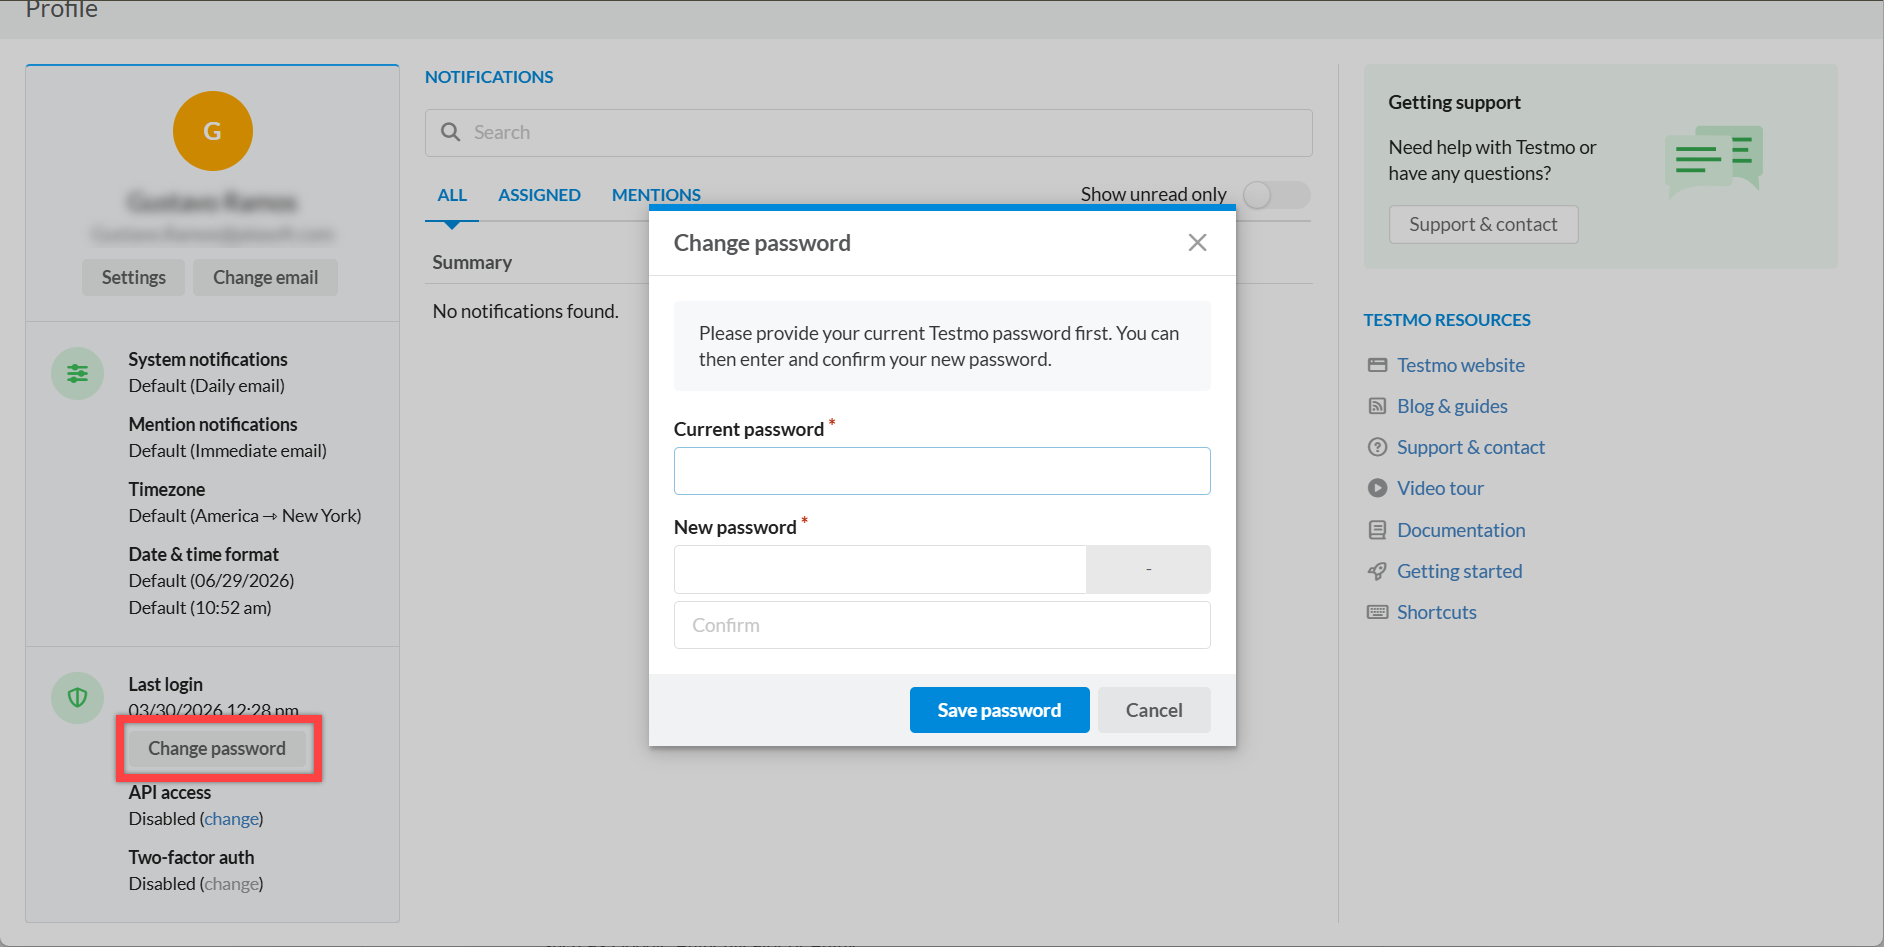This screenshot has height=947, width=1884.
Task: Open the Testmo website link
Action: click(x=1461, y=365)
